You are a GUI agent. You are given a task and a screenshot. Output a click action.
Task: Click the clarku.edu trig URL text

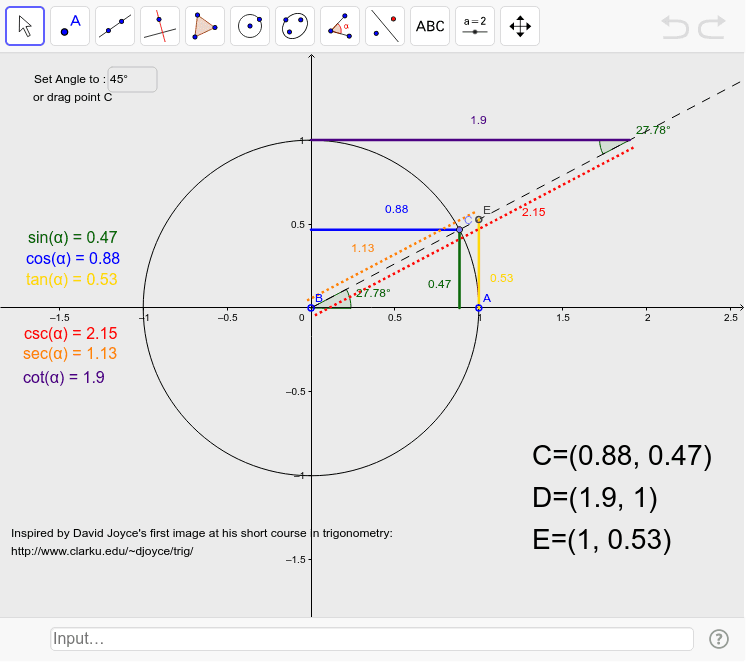102,551
